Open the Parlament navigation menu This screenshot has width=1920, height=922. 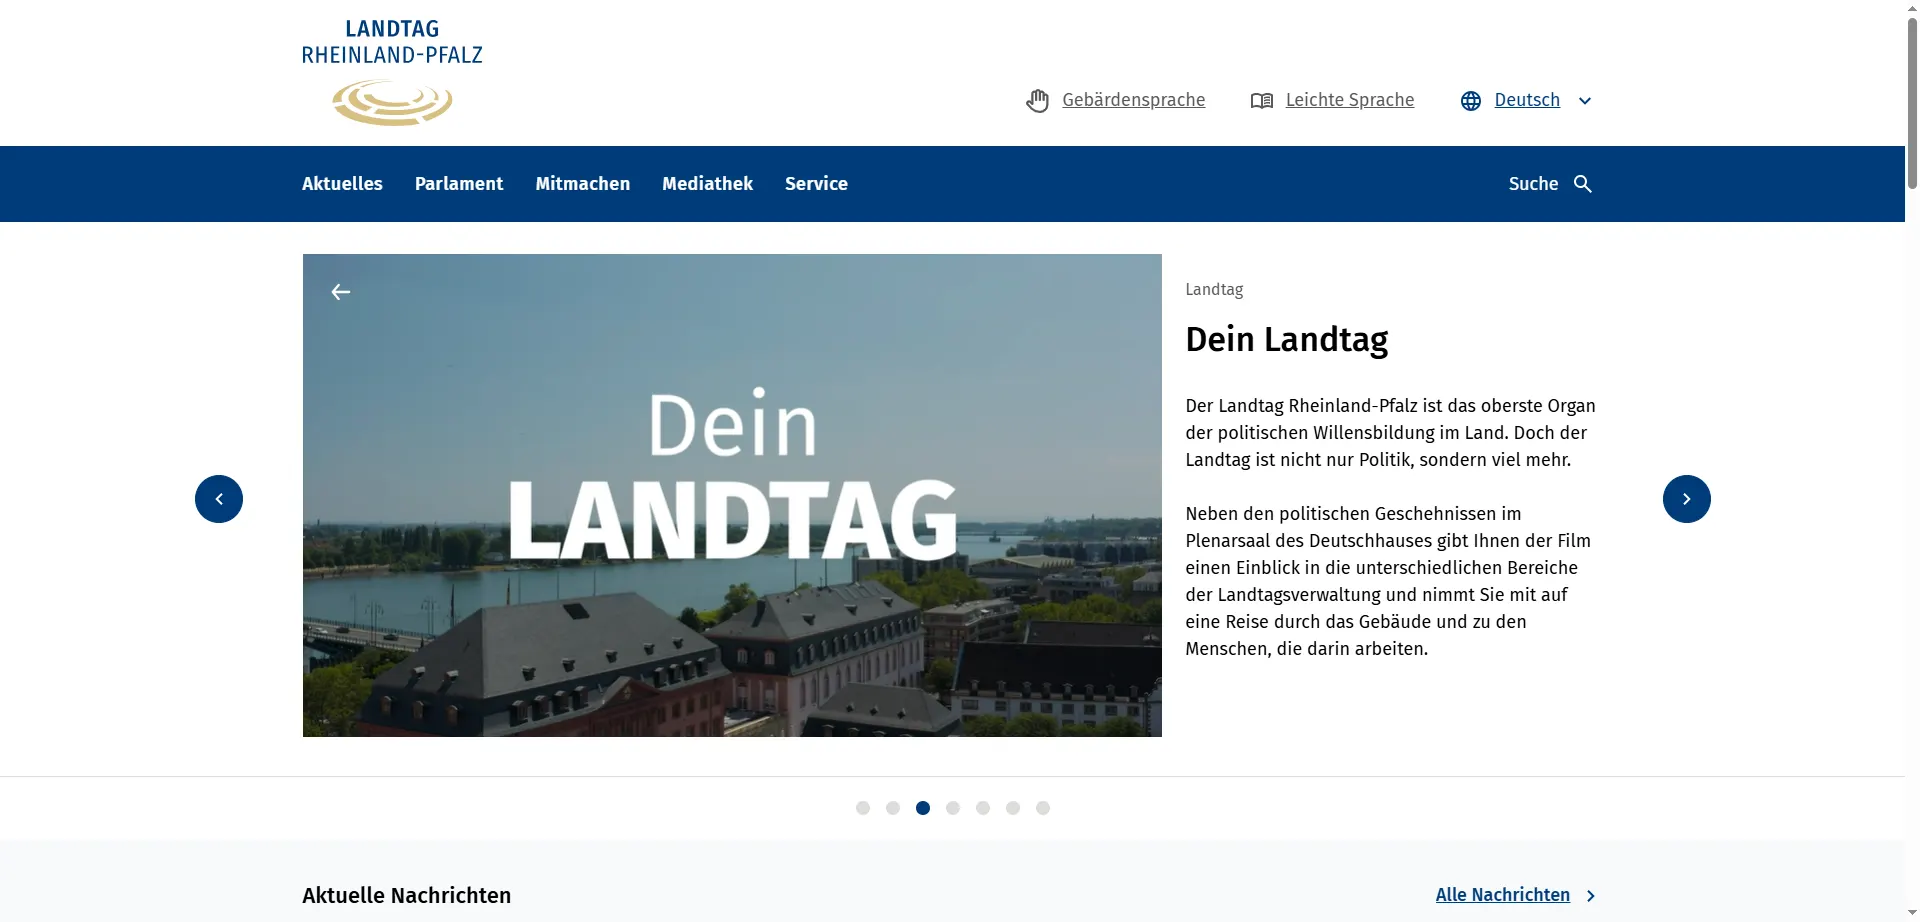point(459,184)
